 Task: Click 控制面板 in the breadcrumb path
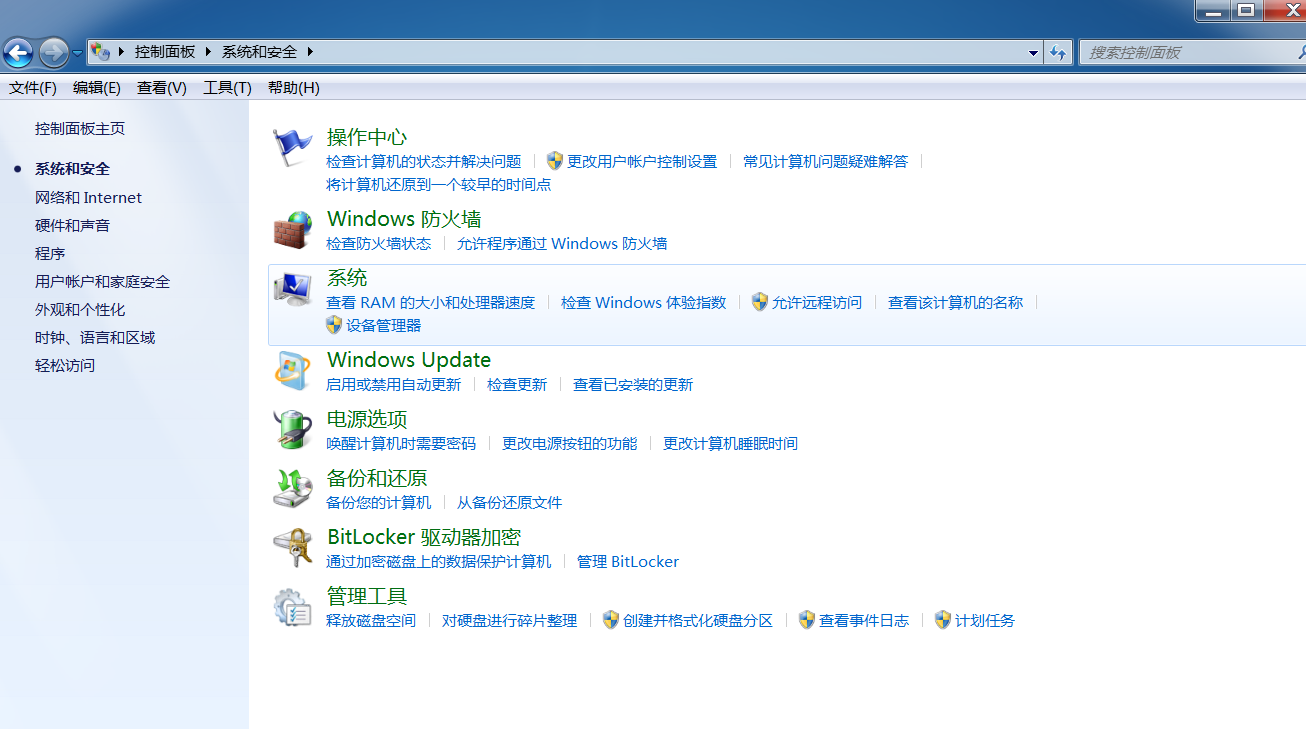click(x=165, y=51)
